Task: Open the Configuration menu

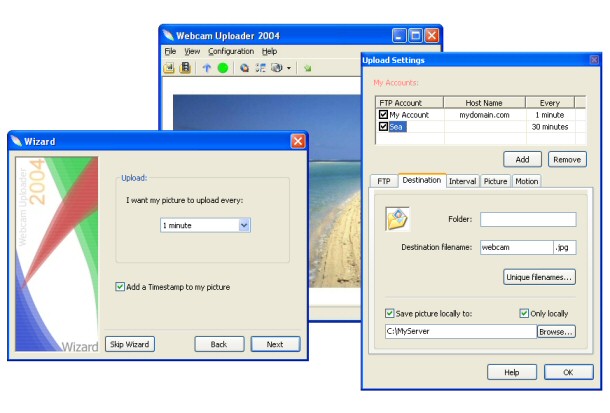Action: (x=231, y=51)
